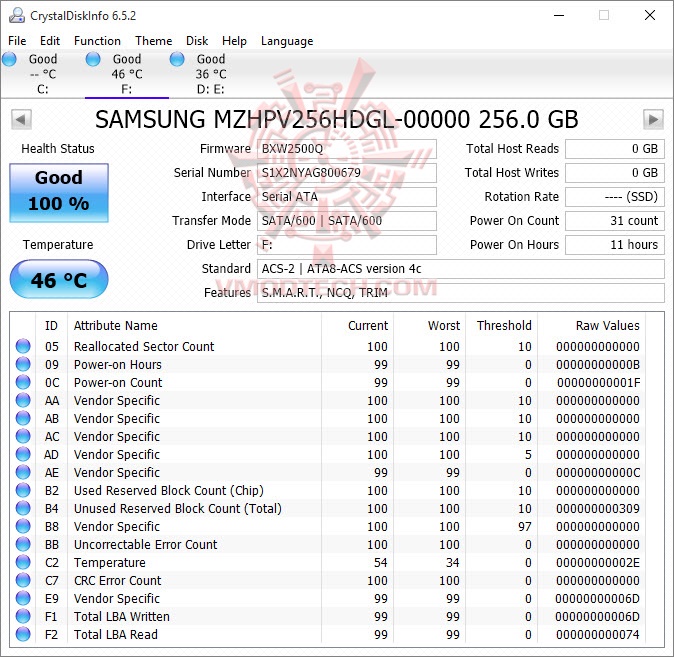
Task: Open the Function menu
Action: (x=97, y=41)
